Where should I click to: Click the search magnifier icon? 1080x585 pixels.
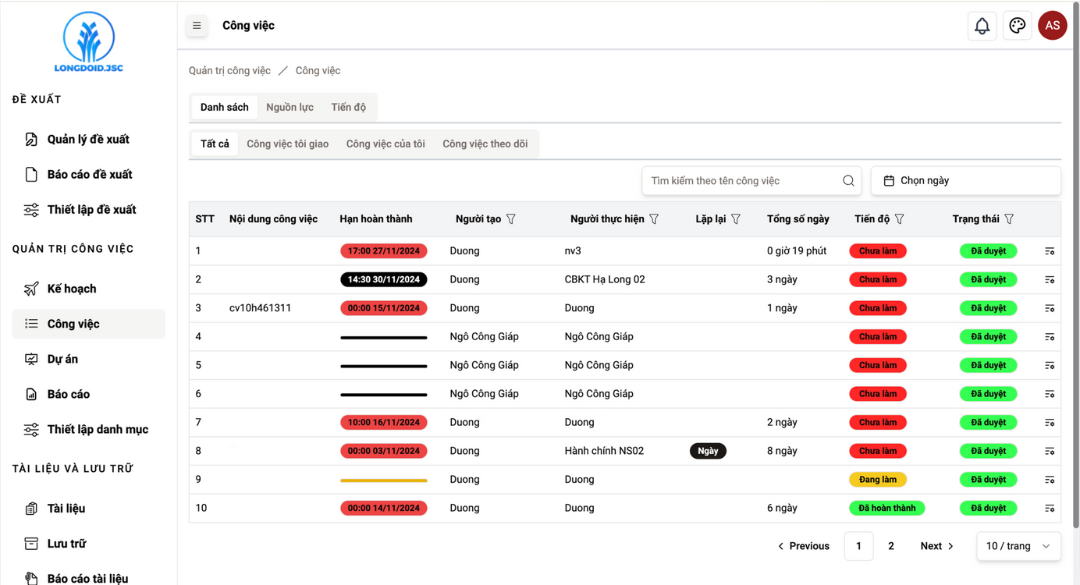click(x=848, y=181)
